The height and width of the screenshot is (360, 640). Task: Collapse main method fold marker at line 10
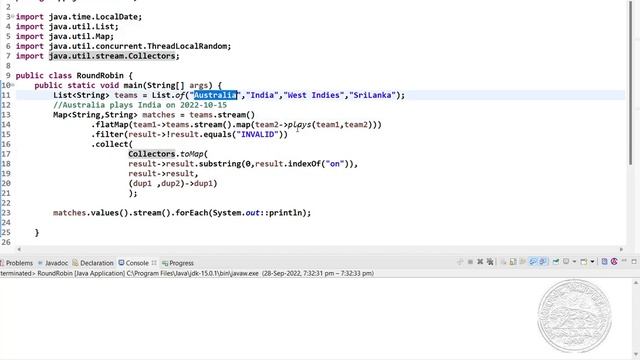click(x=13, y=85)
